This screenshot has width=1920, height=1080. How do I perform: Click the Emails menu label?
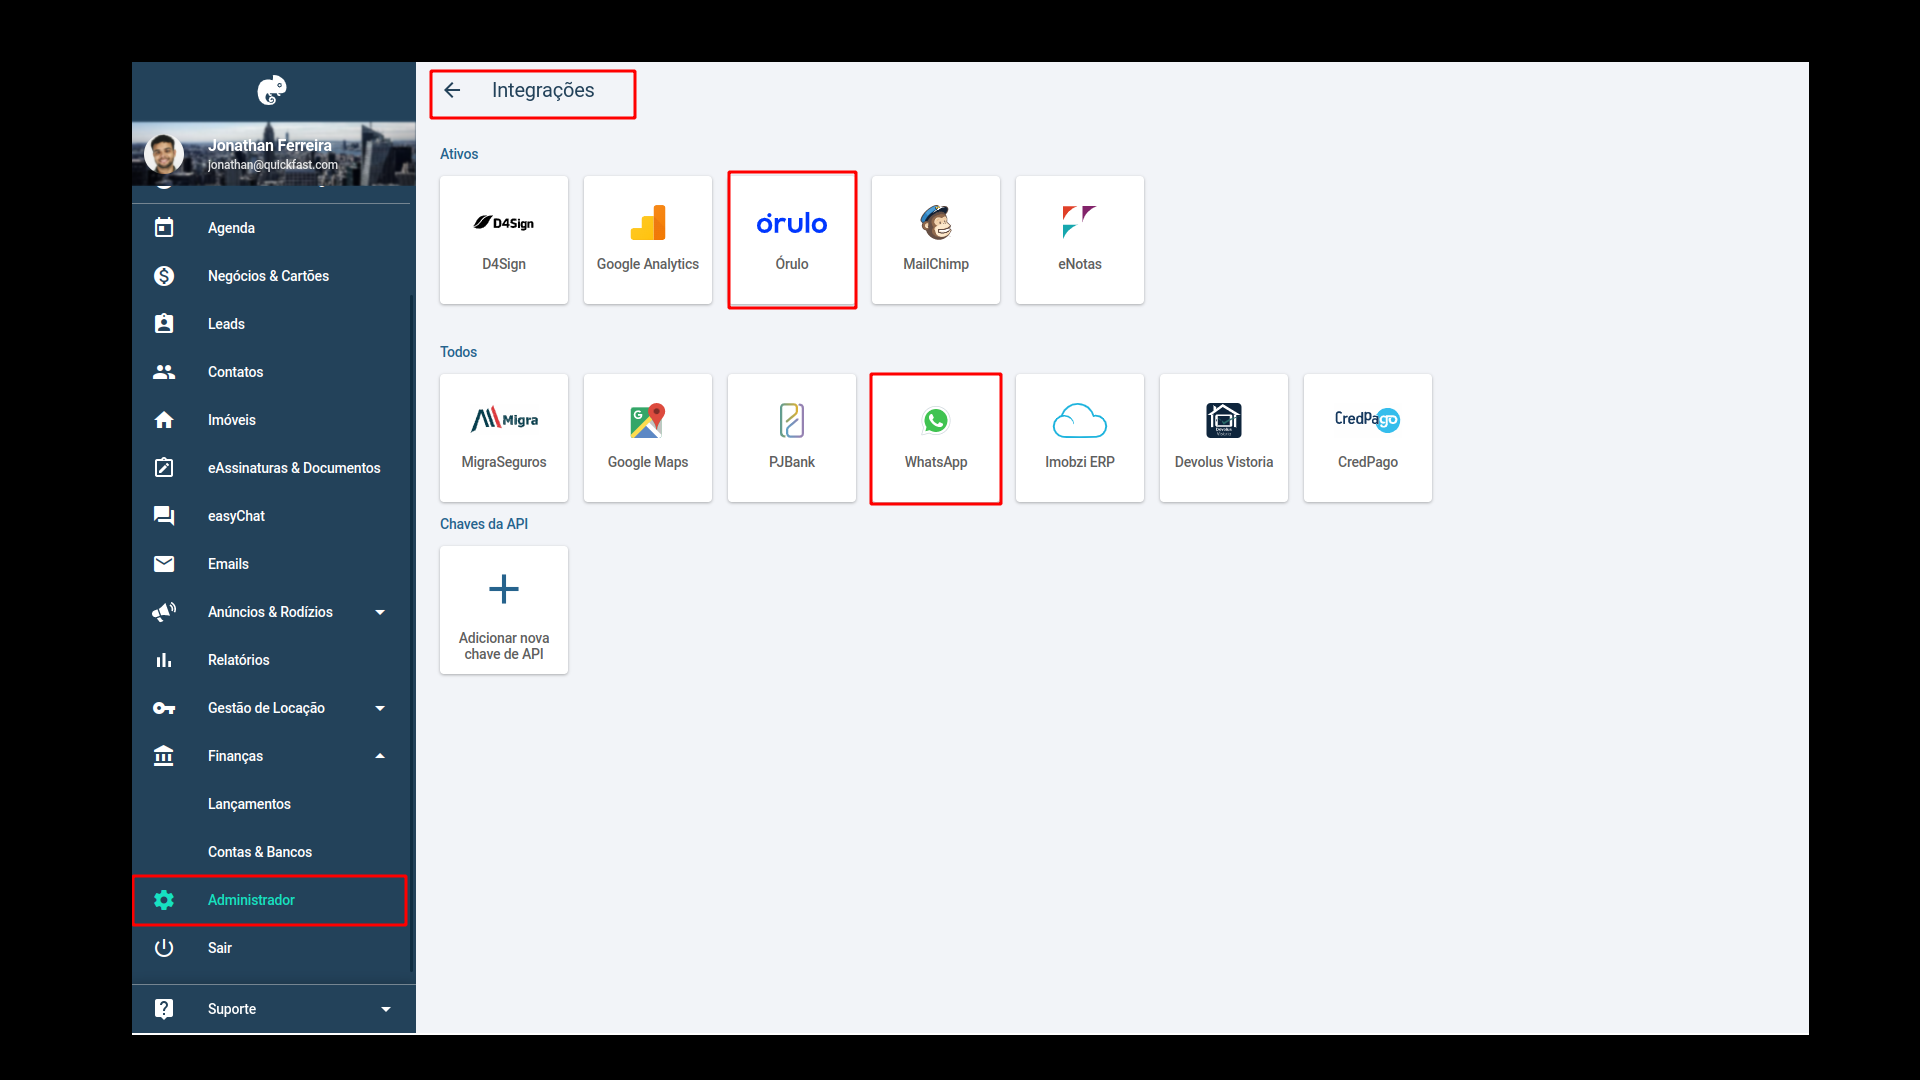[x=228, y=564]
